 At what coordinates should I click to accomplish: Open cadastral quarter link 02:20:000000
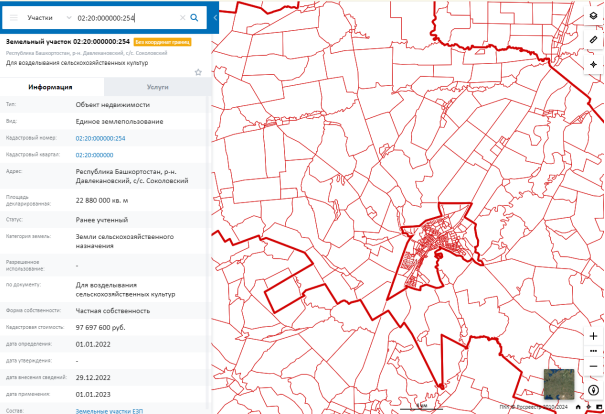coord(94,155)
